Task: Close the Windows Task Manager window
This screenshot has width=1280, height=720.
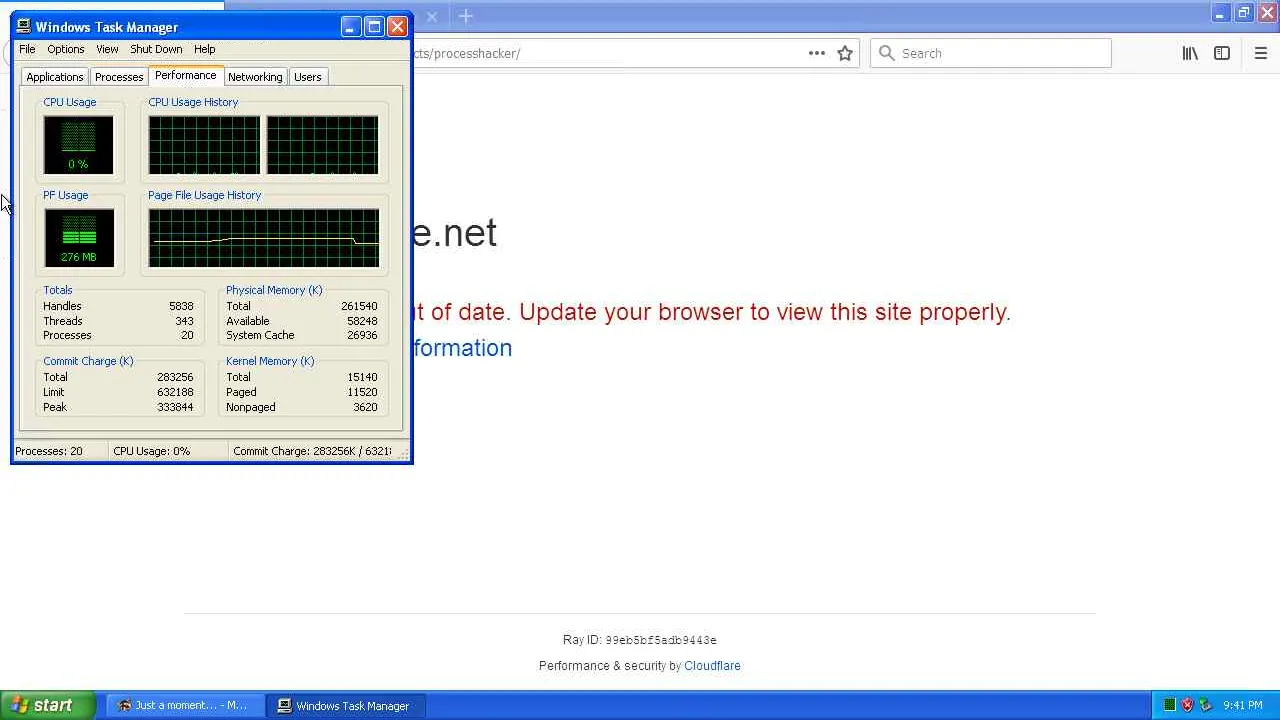Action: click(398, 27)
